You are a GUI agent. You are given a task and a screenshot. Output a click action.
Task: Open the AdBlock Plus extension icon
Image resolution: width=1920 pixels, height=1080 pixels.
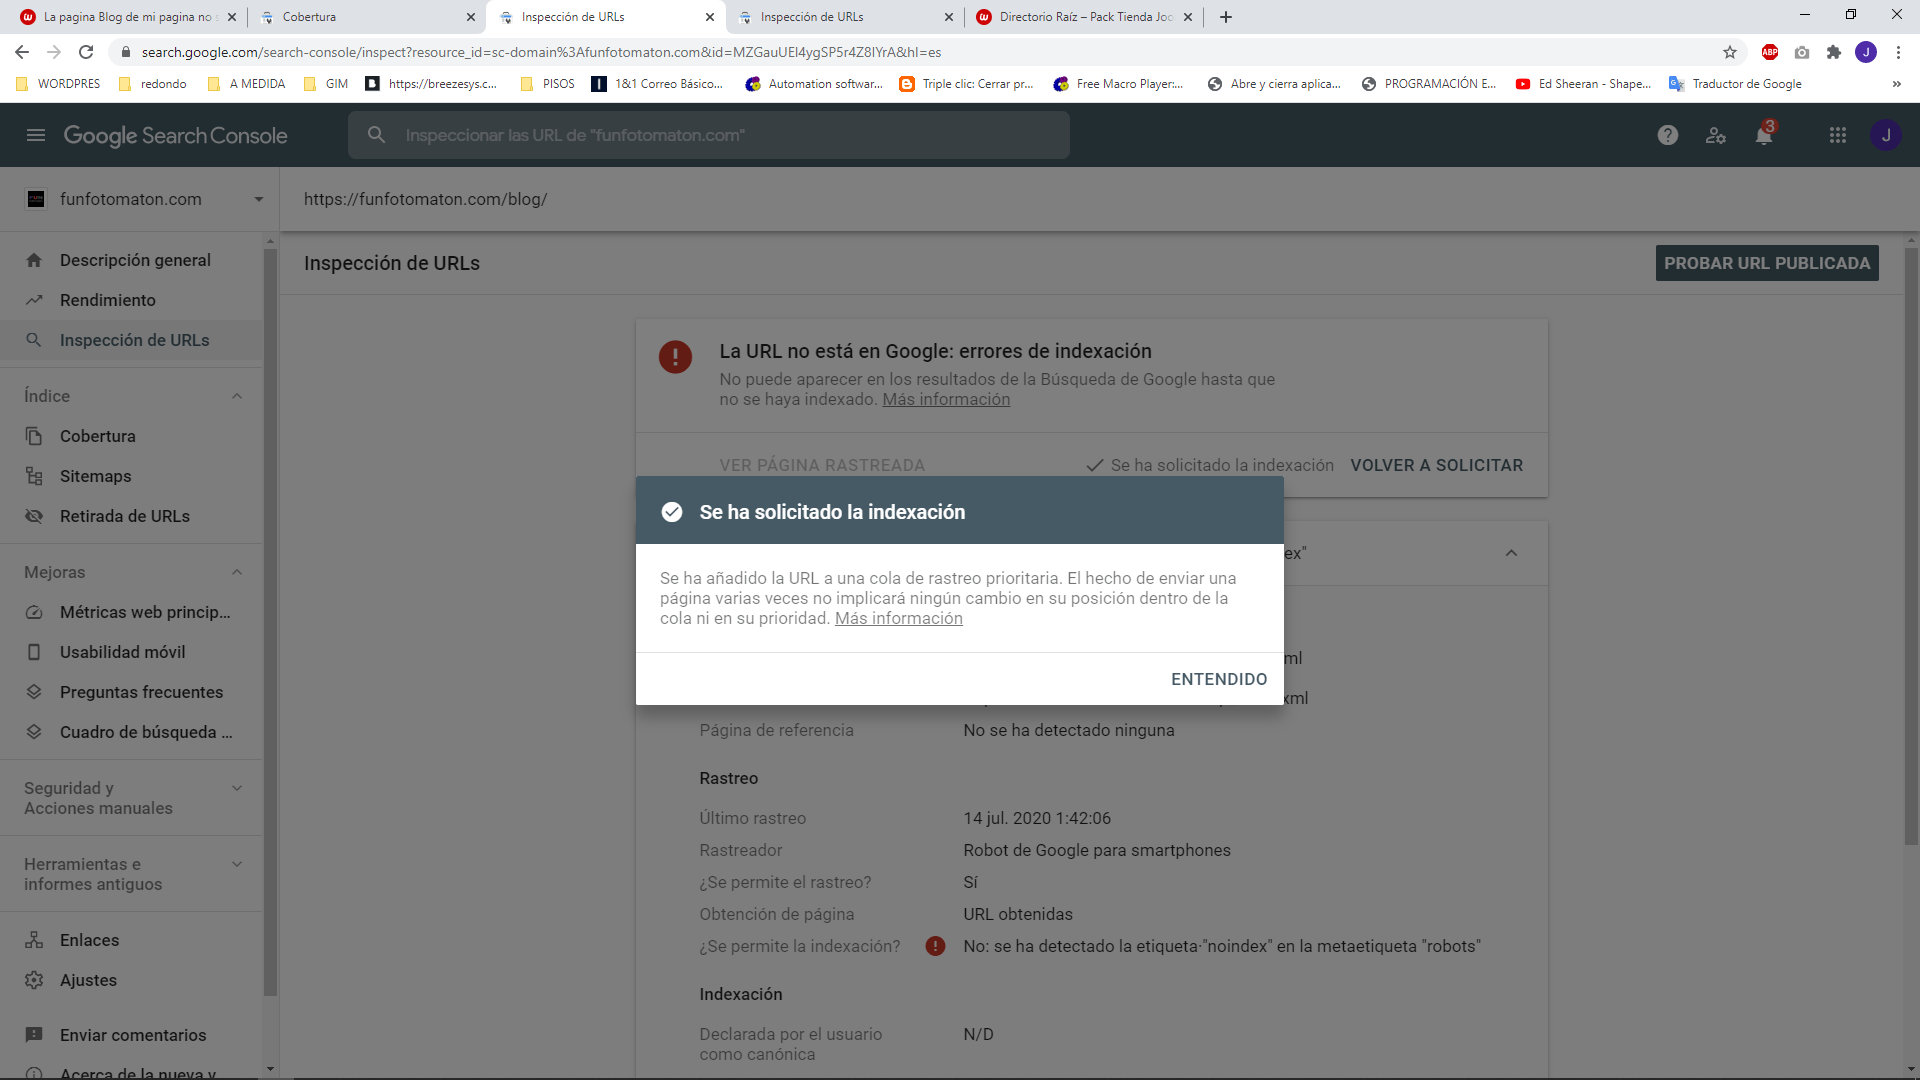pyautogui.click(x=1769, y=52)
